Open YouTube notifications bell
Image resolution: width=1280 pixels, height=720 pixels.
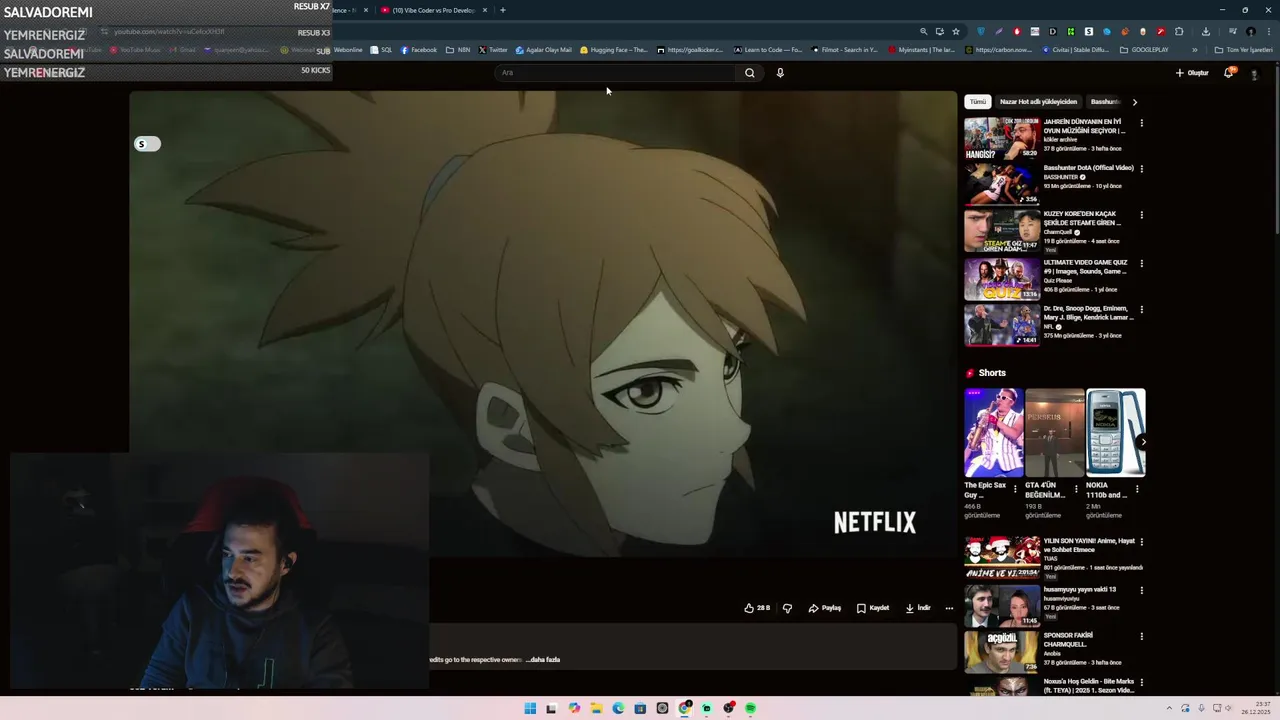(1229, 72)
